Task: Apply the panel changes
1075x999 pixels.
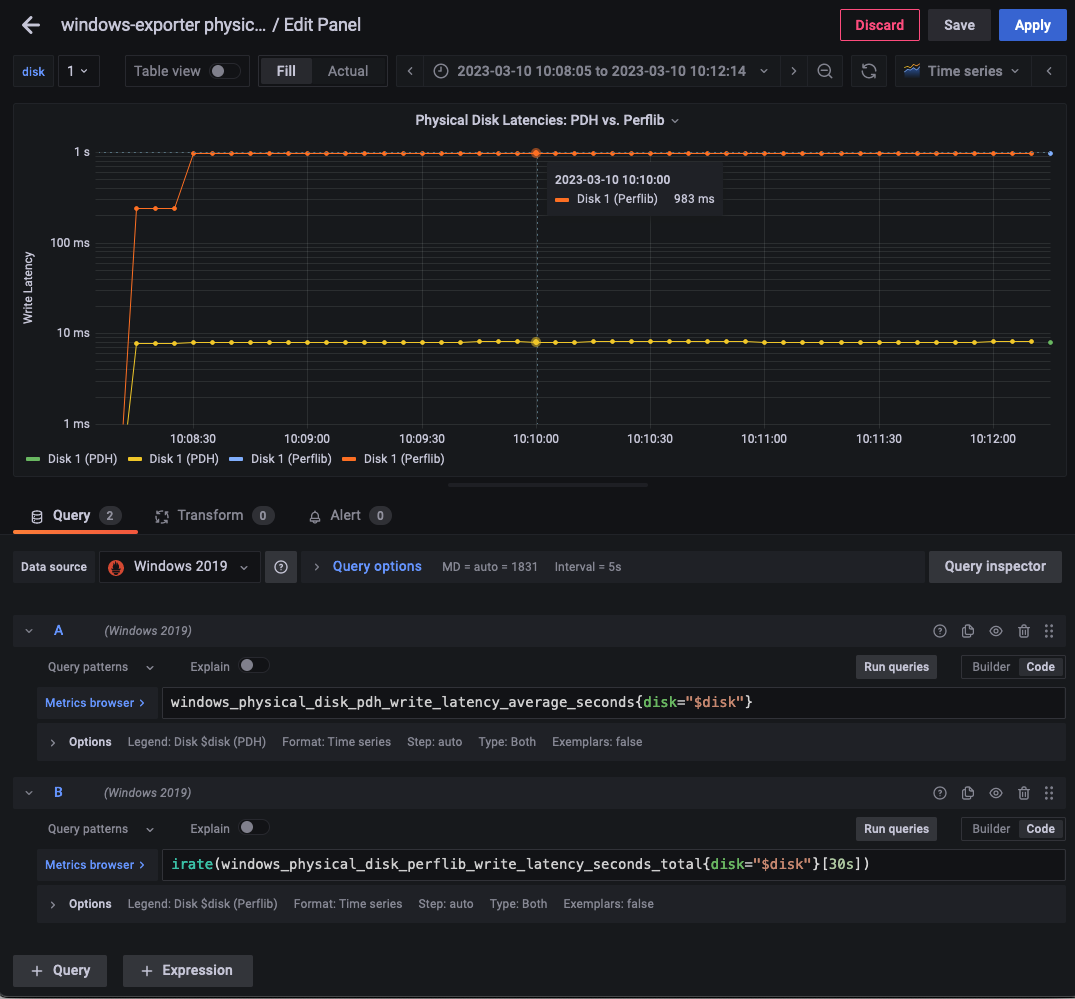Action: click(1032, 25)
